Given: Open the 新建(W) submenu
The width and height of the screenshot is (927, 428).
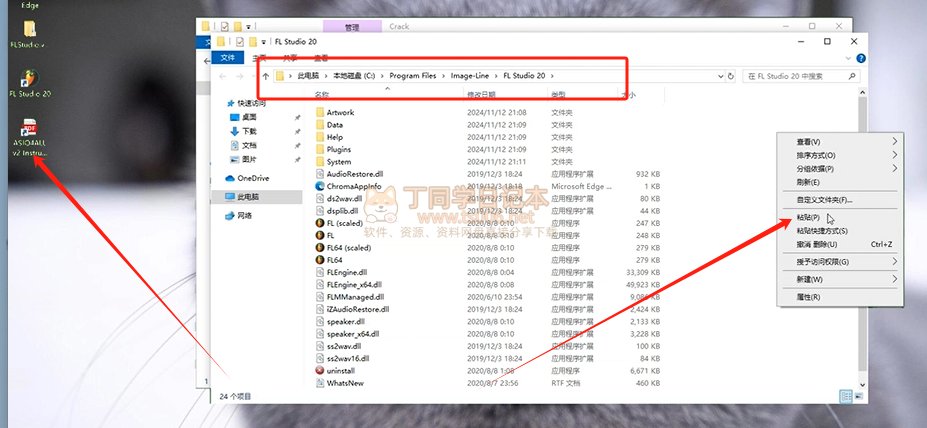Looking at the screenshot, I should [x=840, y=279].
